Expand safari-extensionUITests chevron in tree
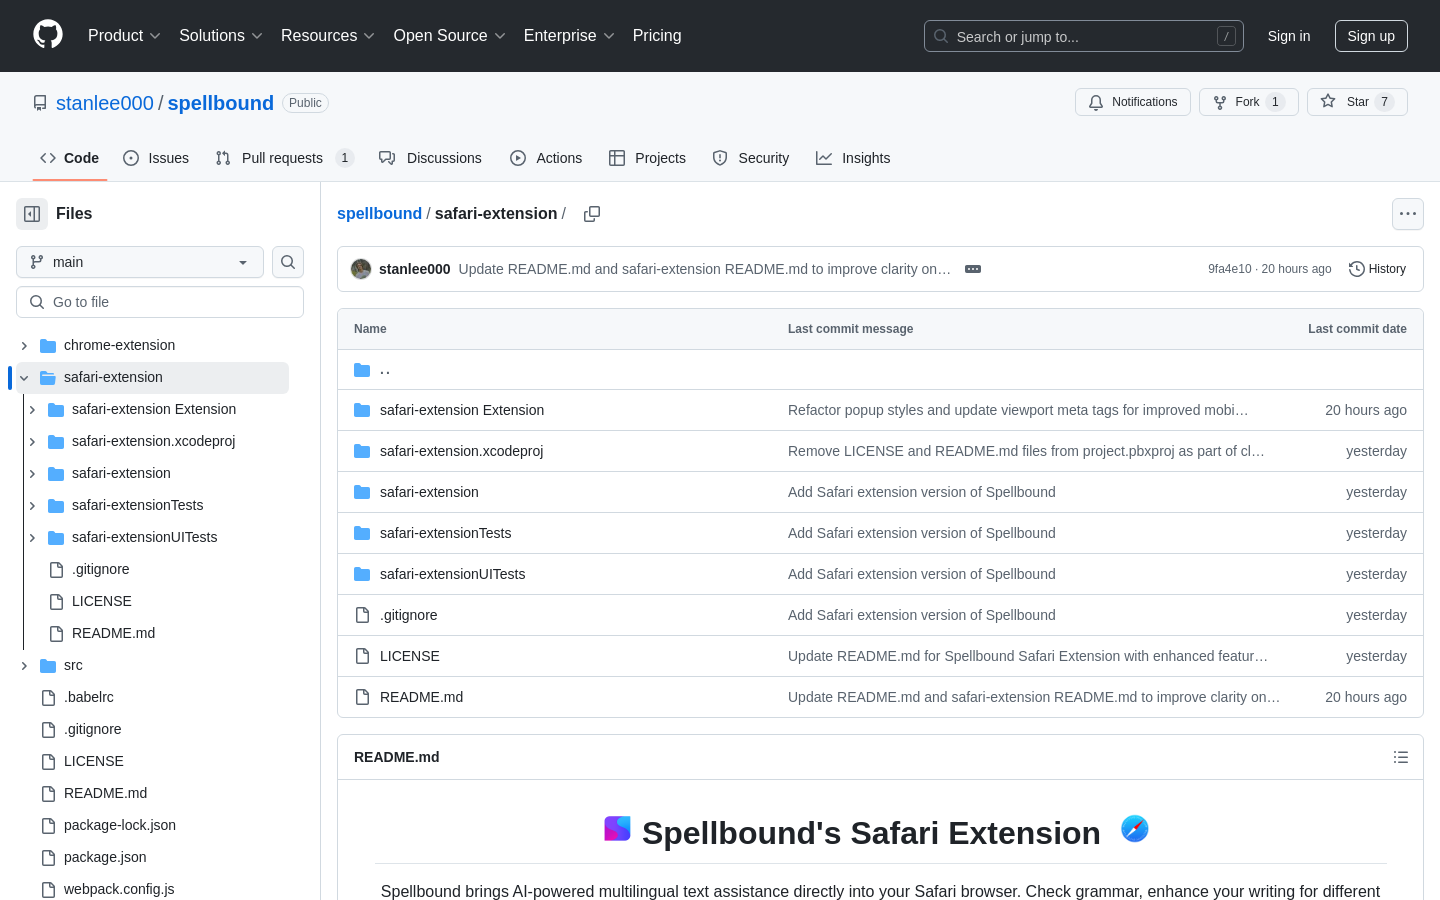Image resolution: width=1440 pixels, height=900 pixels. tap(32, 537)
